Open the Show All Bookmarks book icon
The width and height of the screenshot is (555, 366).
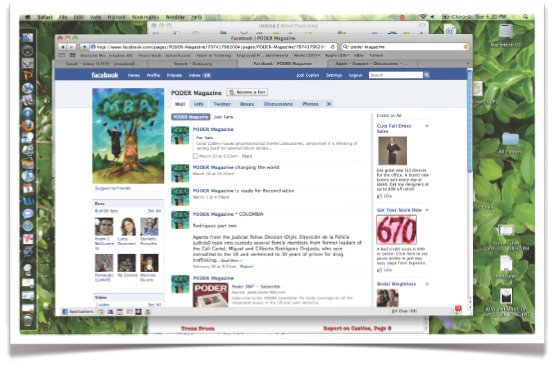click(x=62, y=55)
